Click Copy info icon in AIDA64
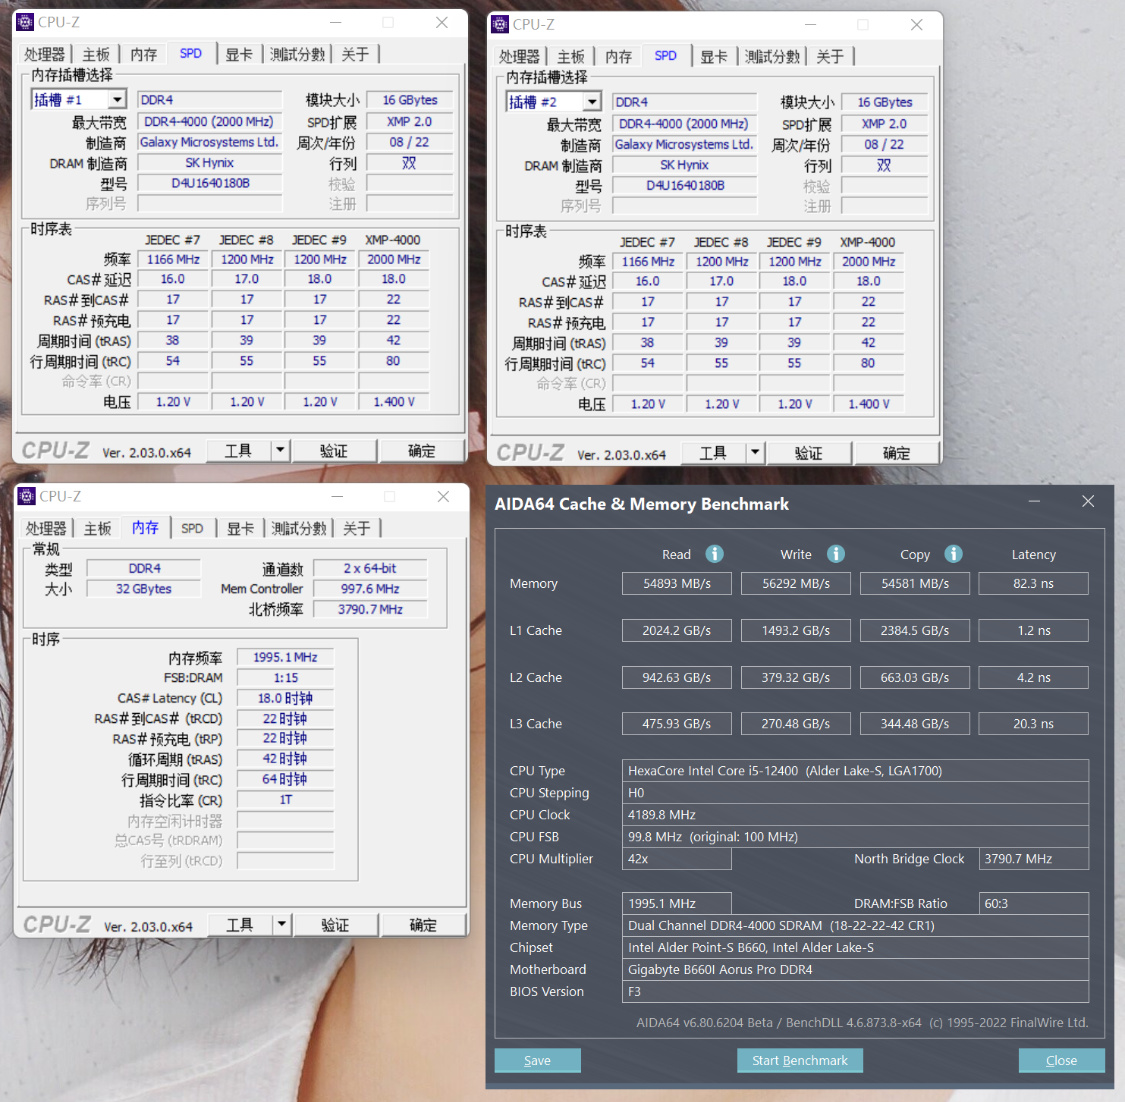The height and width of the screenshot is (1102, 1125). pyautogui.click(x=953, y=554)
